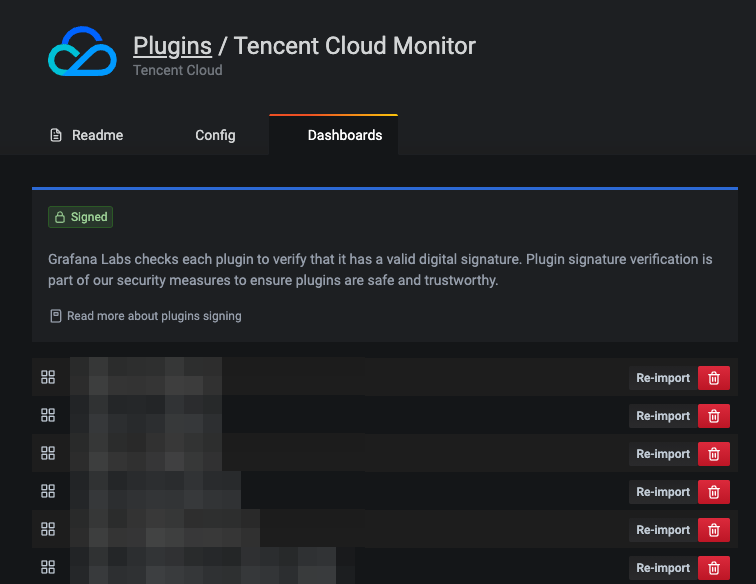Re-import the fifth listed dashboard
756x584 pixels.
663,530
